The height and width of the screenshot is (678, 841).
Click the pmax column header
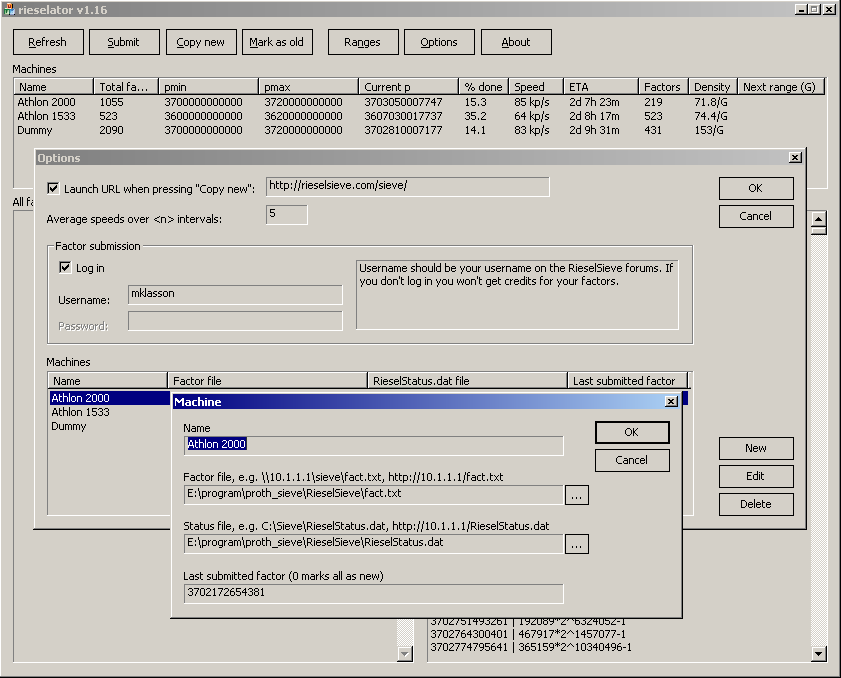coord(308,87)
